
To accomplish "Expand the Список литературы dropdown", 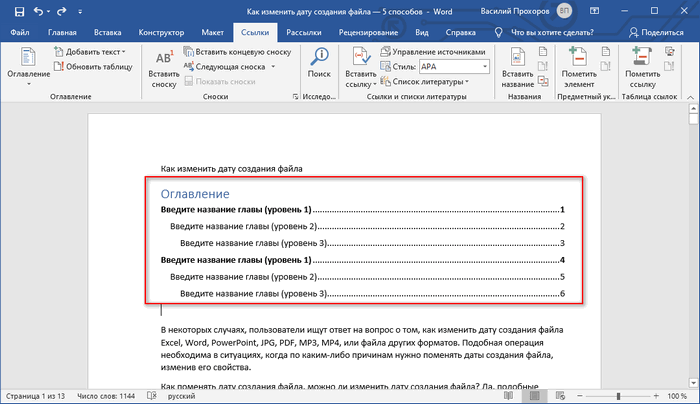I will click(x=425, y=82).
